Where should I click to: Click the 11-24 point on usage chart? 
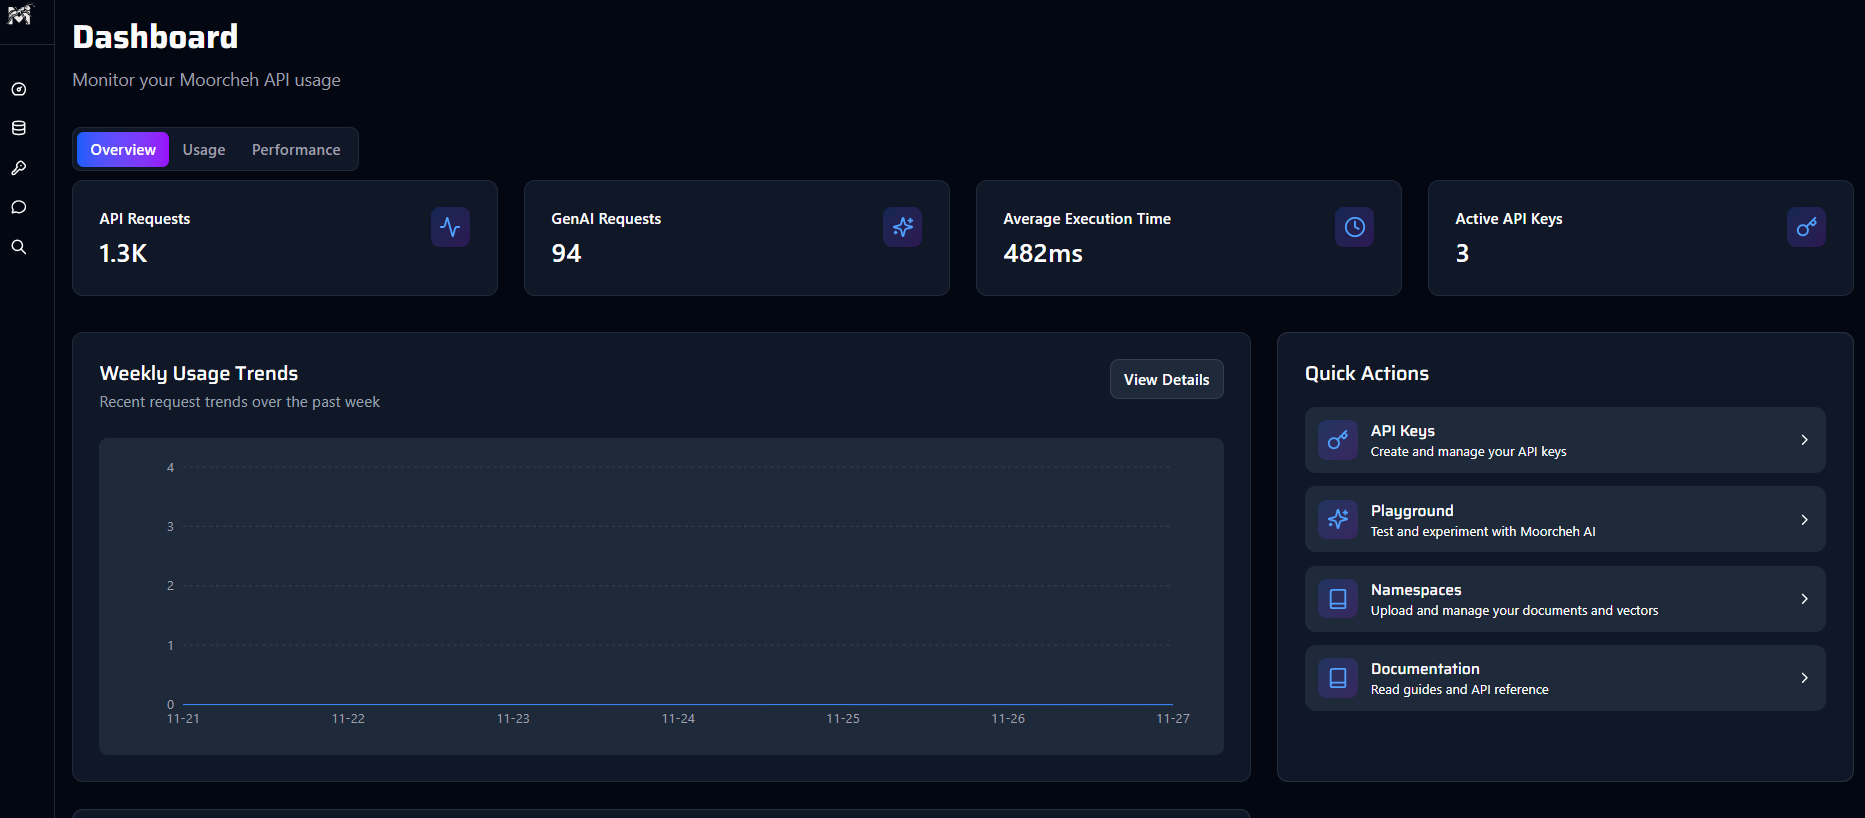[x=678, y=704]
